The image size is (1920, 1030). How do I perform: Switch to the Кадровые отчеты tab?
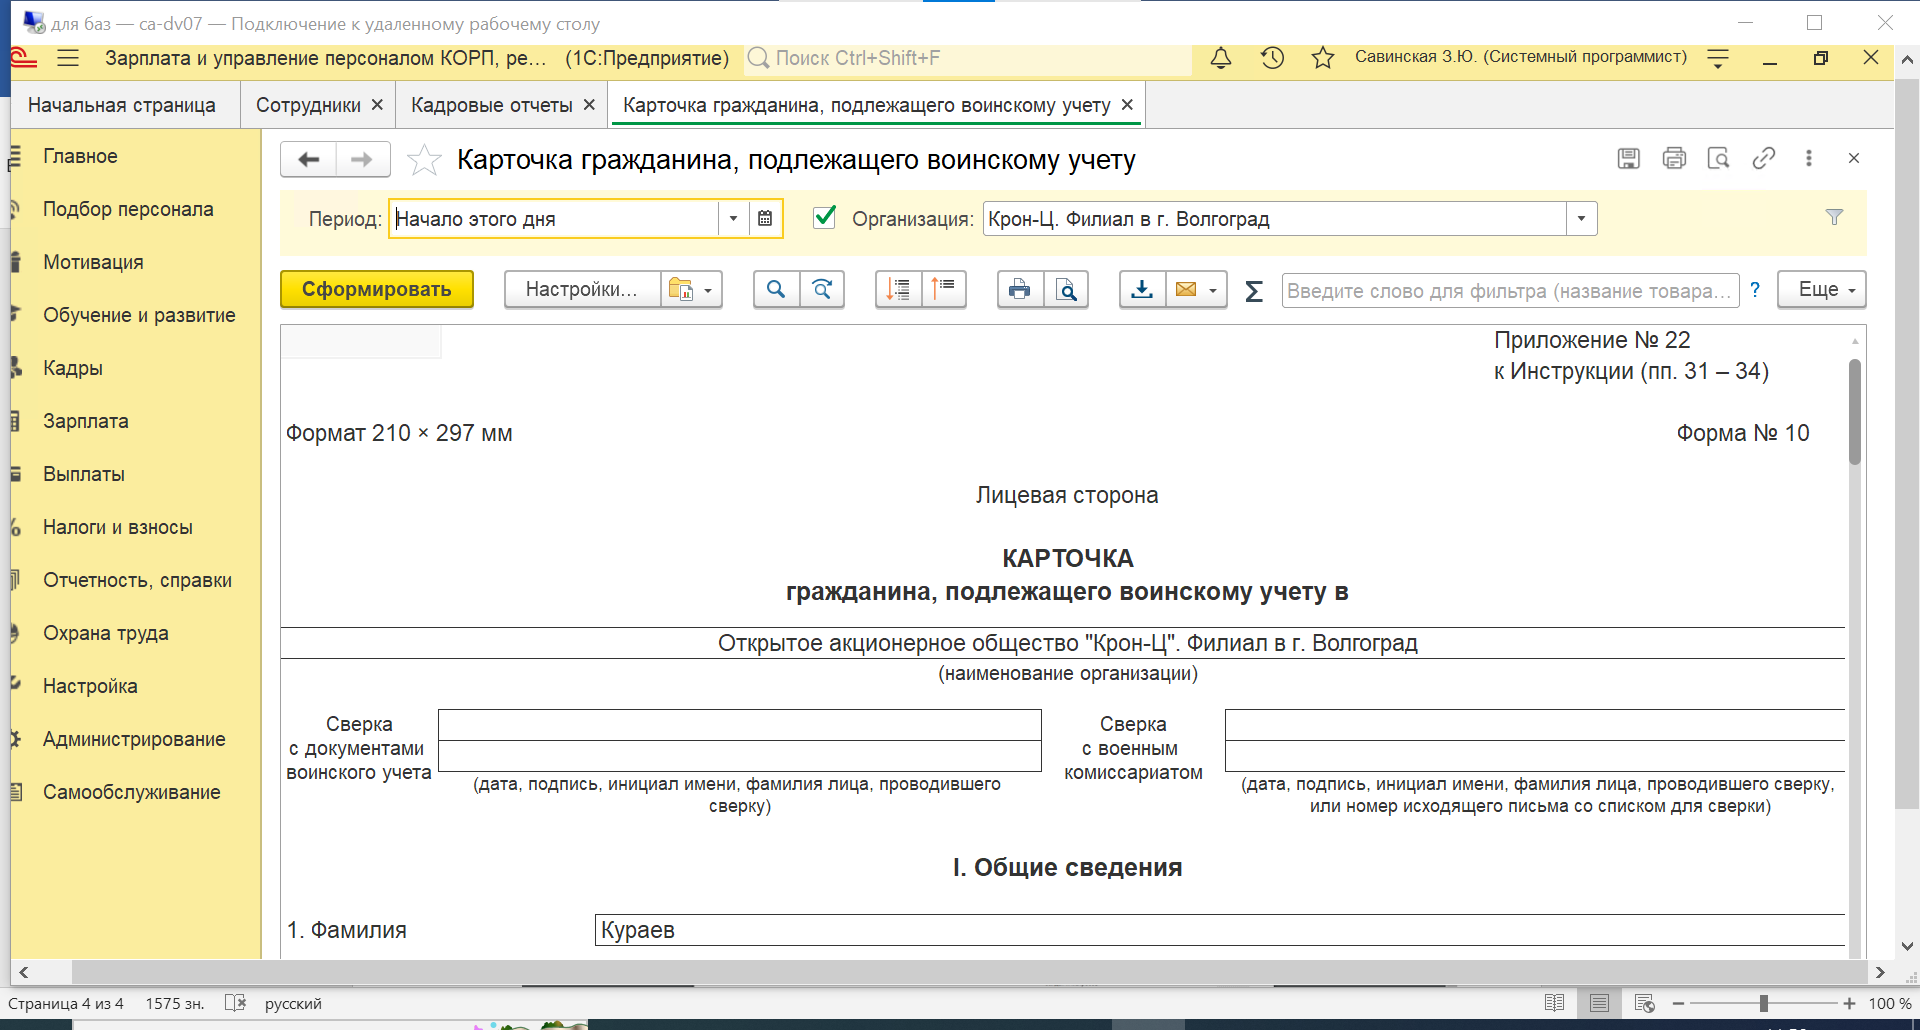point(491,105)
